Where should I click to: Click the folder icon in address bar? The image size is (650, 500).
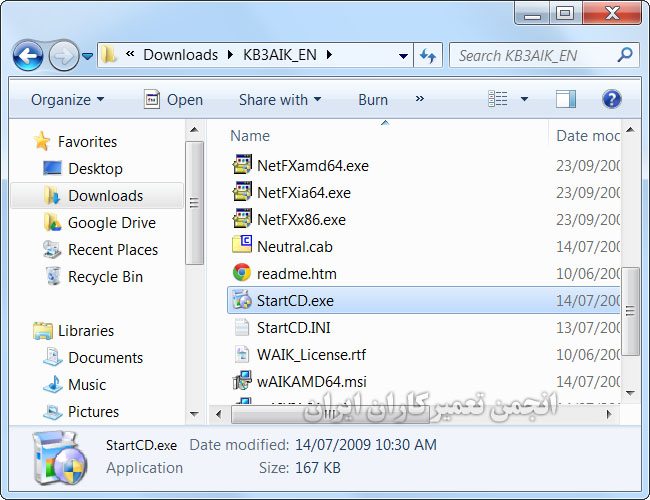click(109, 55)
